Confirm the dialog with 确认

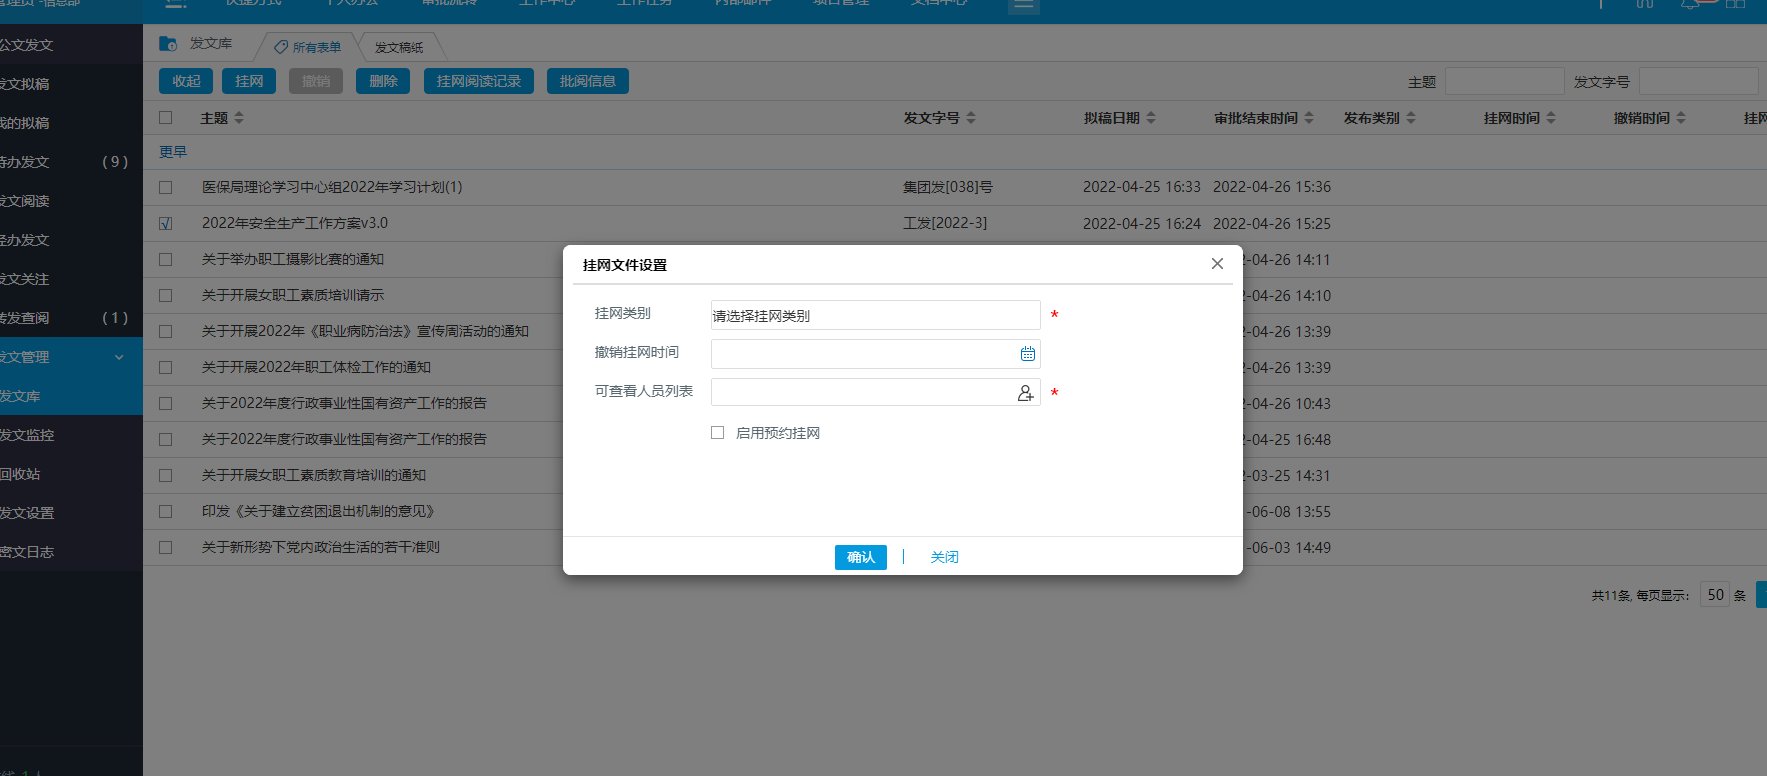[861, 557]
